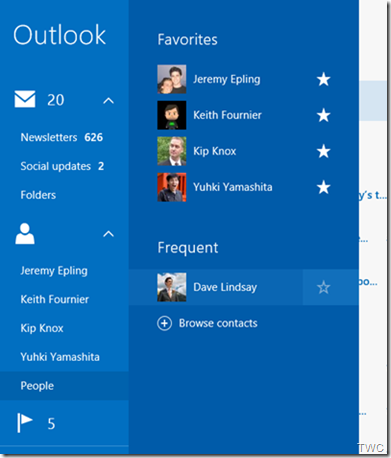The image size is (391, 458).
Task: Click Dave Lindsay's profile photo
Action: point(172,287)
